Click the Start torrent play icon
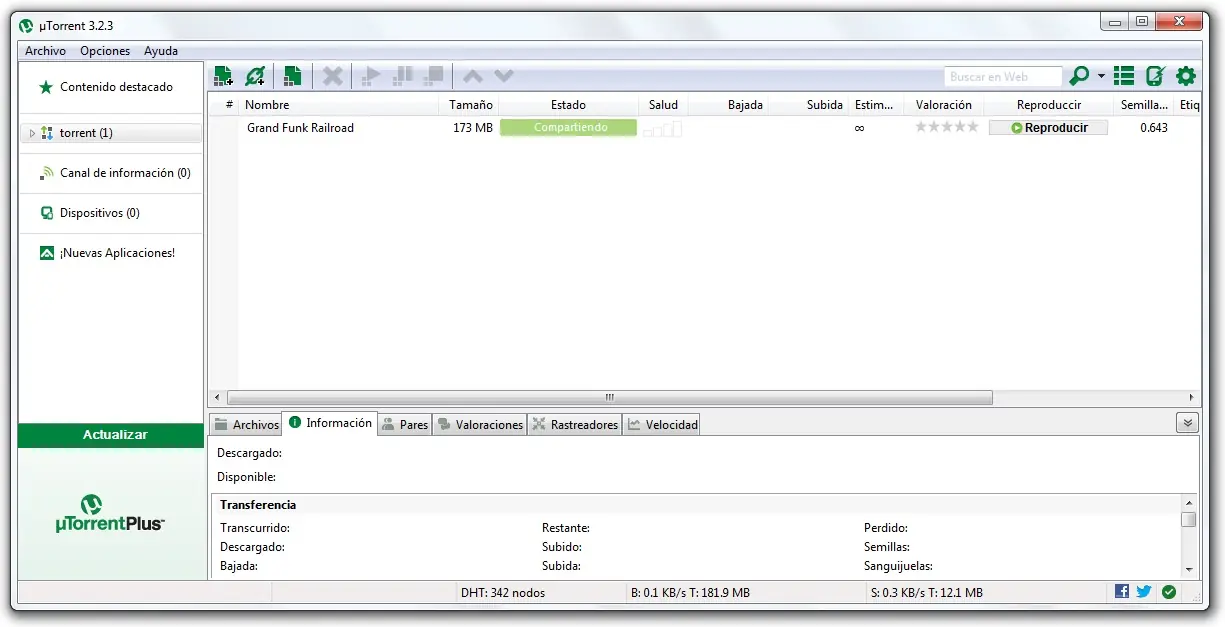The height and width of the screenshot is (627, 1225). point(371,76)
